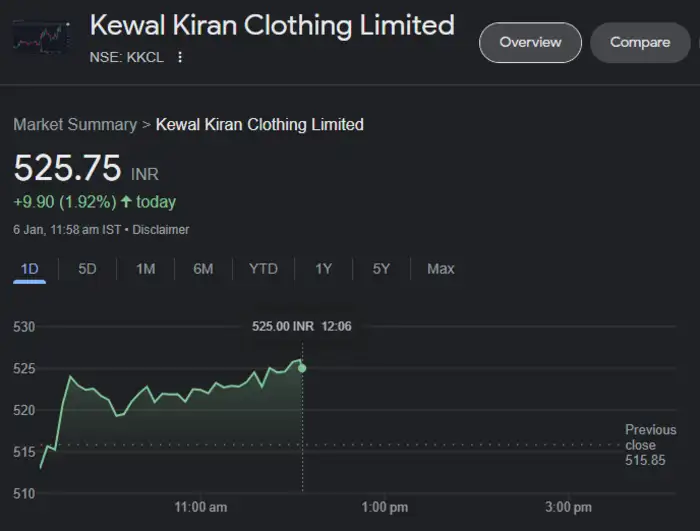Click the stock chart thumbnail in header

point(41,36)
